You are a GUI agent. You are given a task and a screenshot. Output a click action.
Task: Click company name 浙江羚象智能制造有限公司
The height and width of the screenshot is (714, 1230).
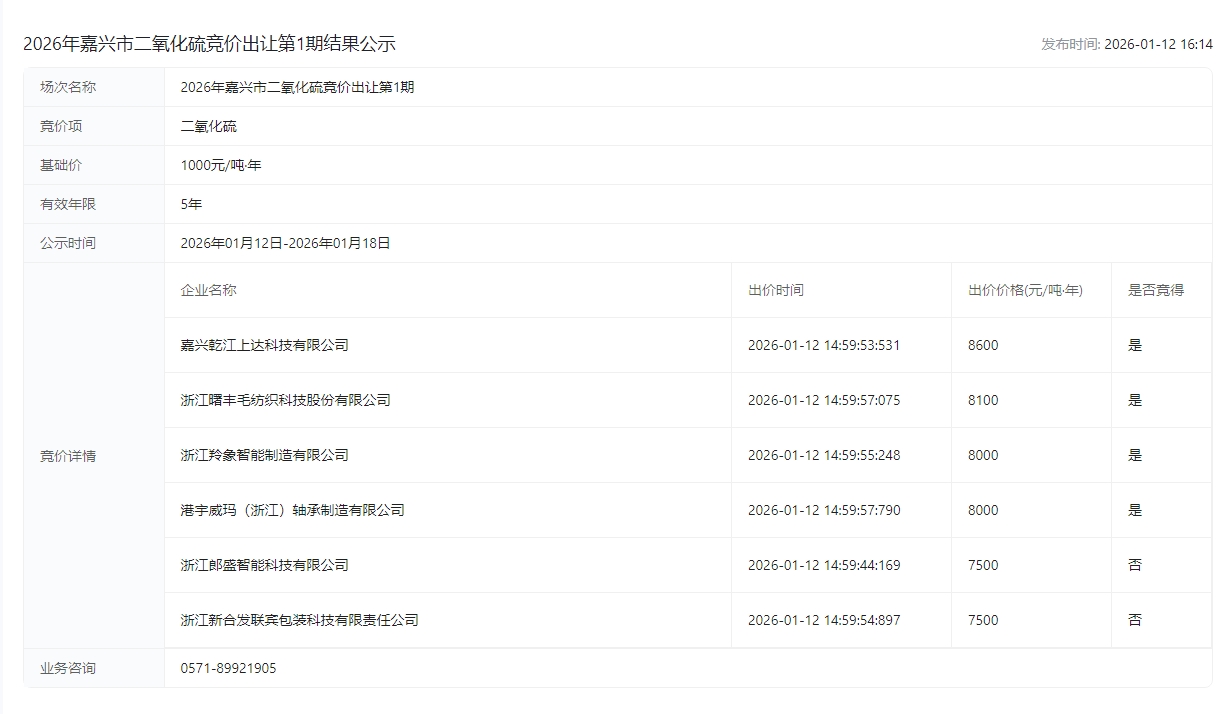coord(264,455)
